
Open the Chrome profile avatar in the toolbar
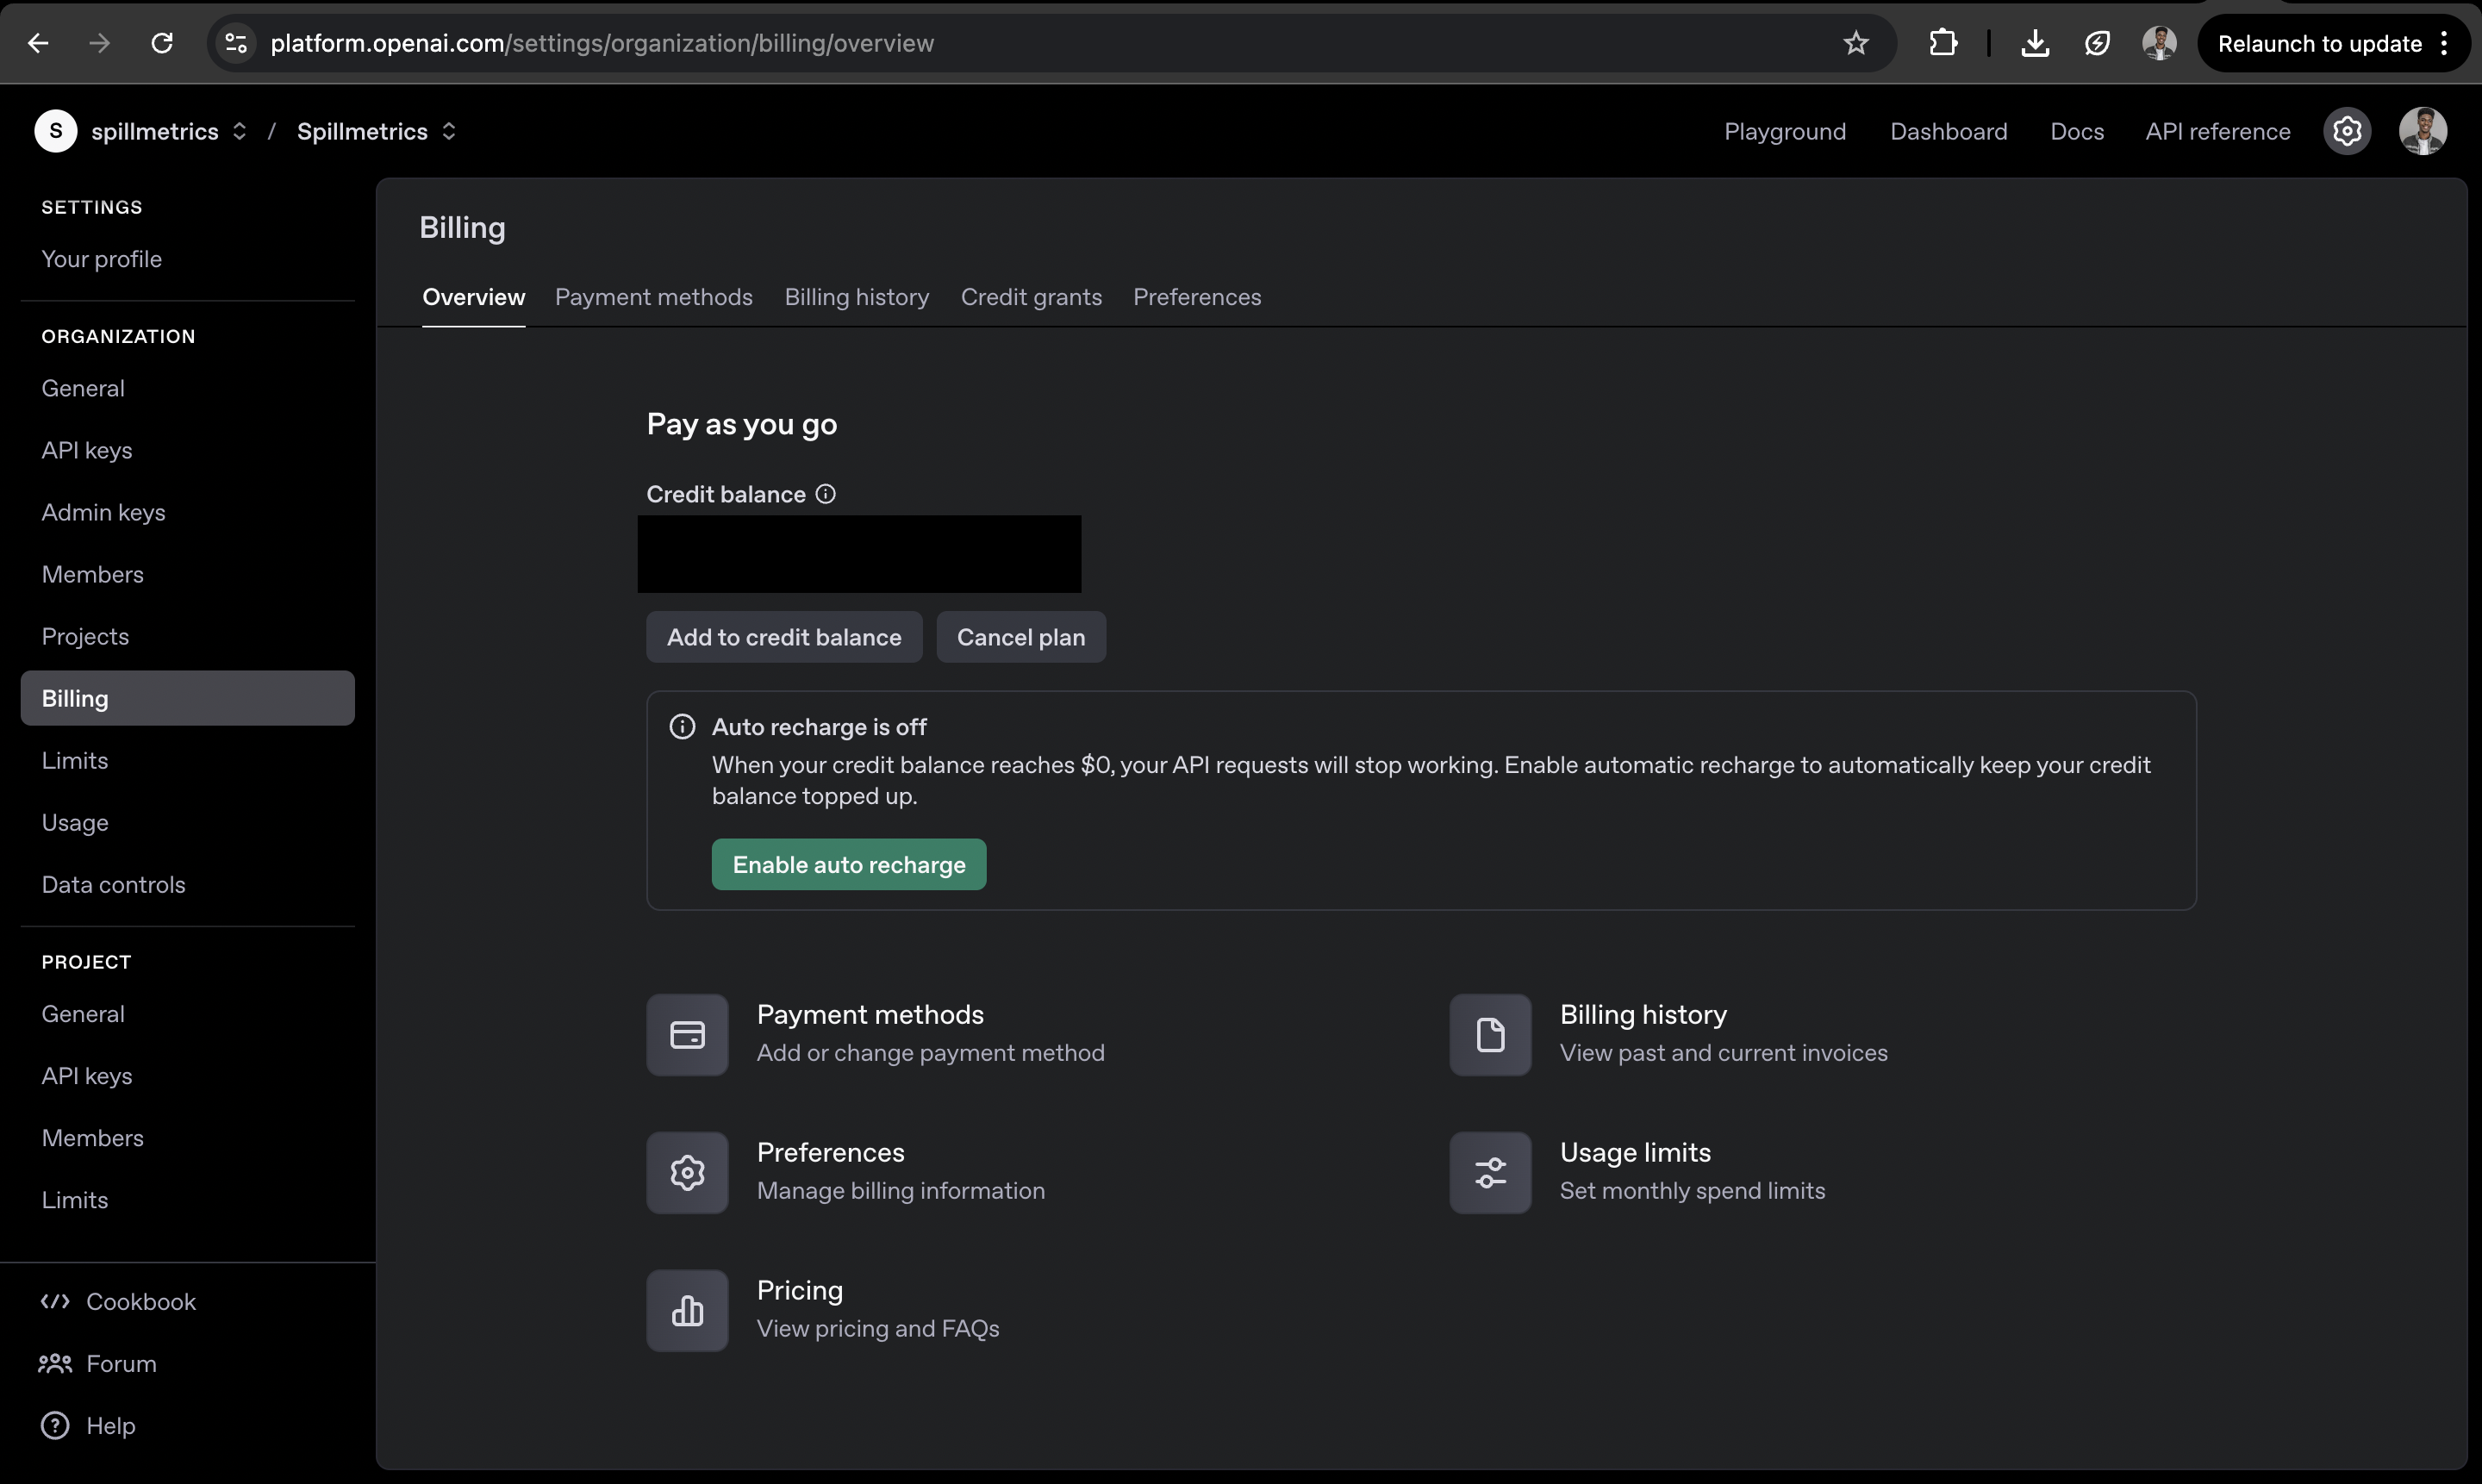point(2159,43)
